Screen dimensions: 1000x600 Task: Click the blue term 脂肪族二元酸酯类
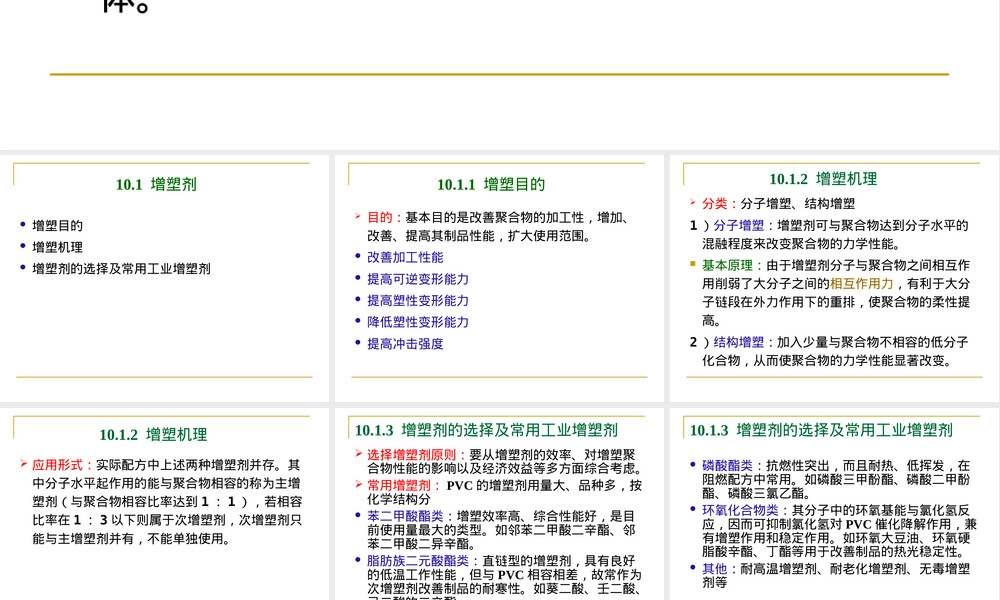[x=418, y=561]
